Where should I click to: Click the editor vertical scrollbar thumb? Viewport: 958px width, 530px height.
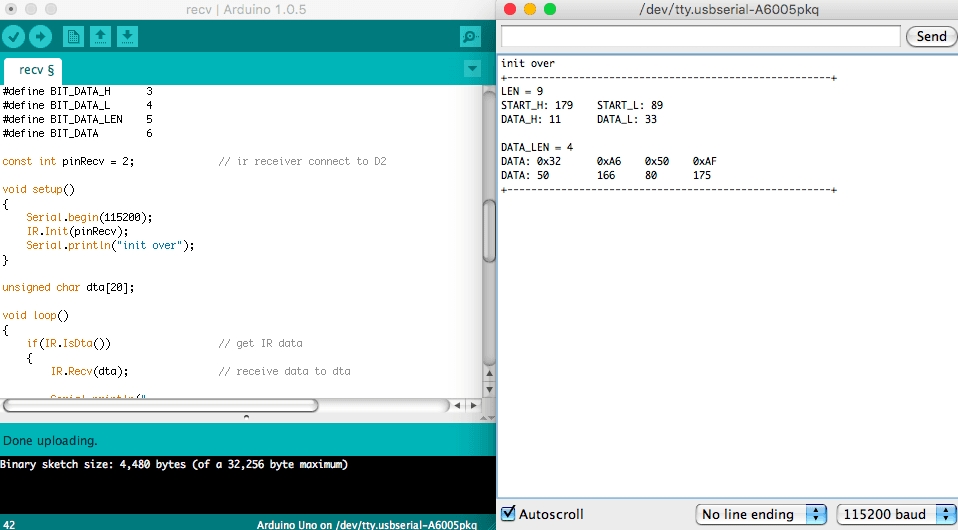tap(489, 230)
